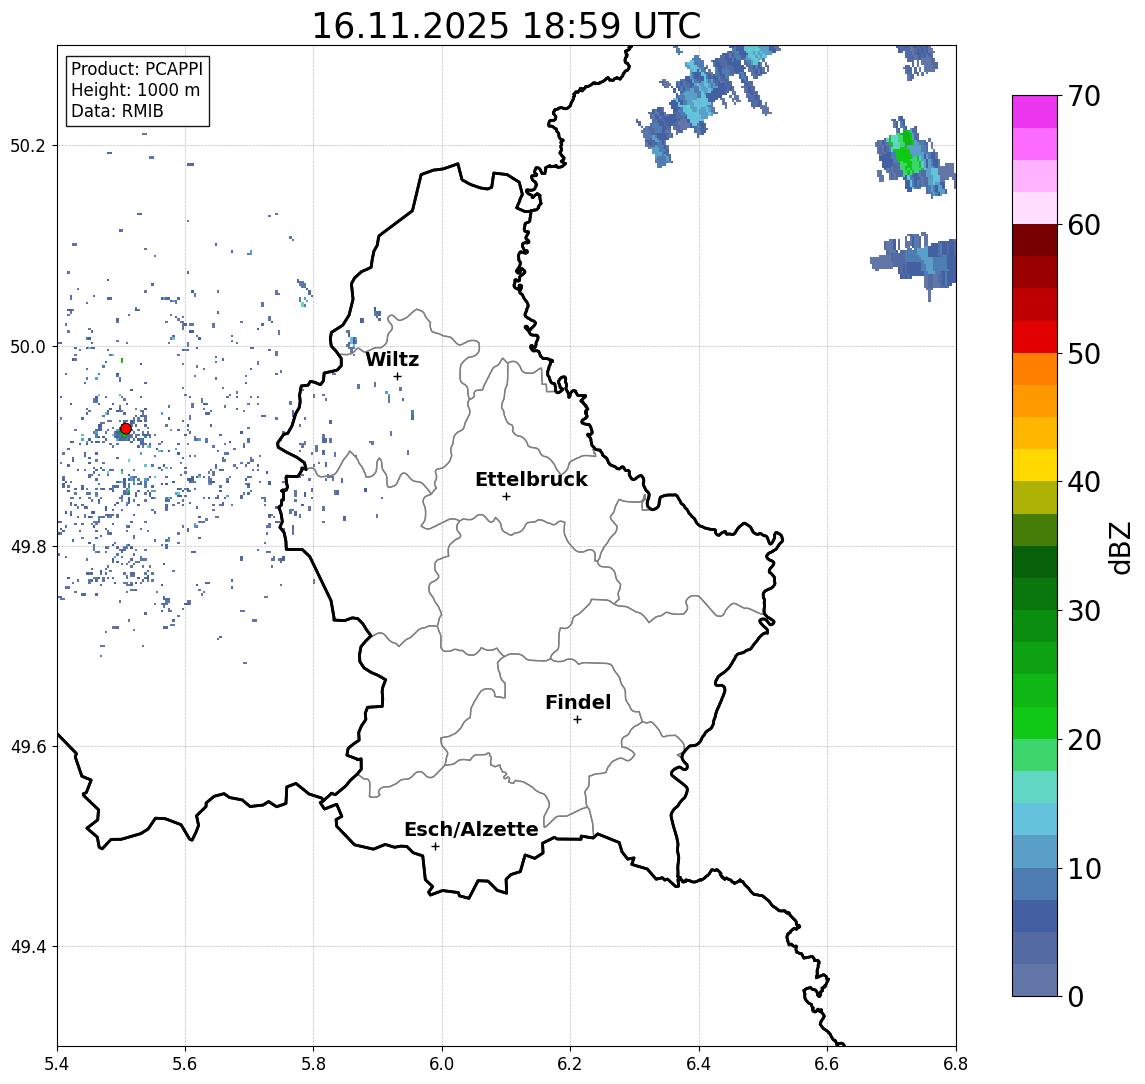Click the yellow colorbar swatch above 40
This screenshot has height=1084, width=1145.
(1035, 466)
